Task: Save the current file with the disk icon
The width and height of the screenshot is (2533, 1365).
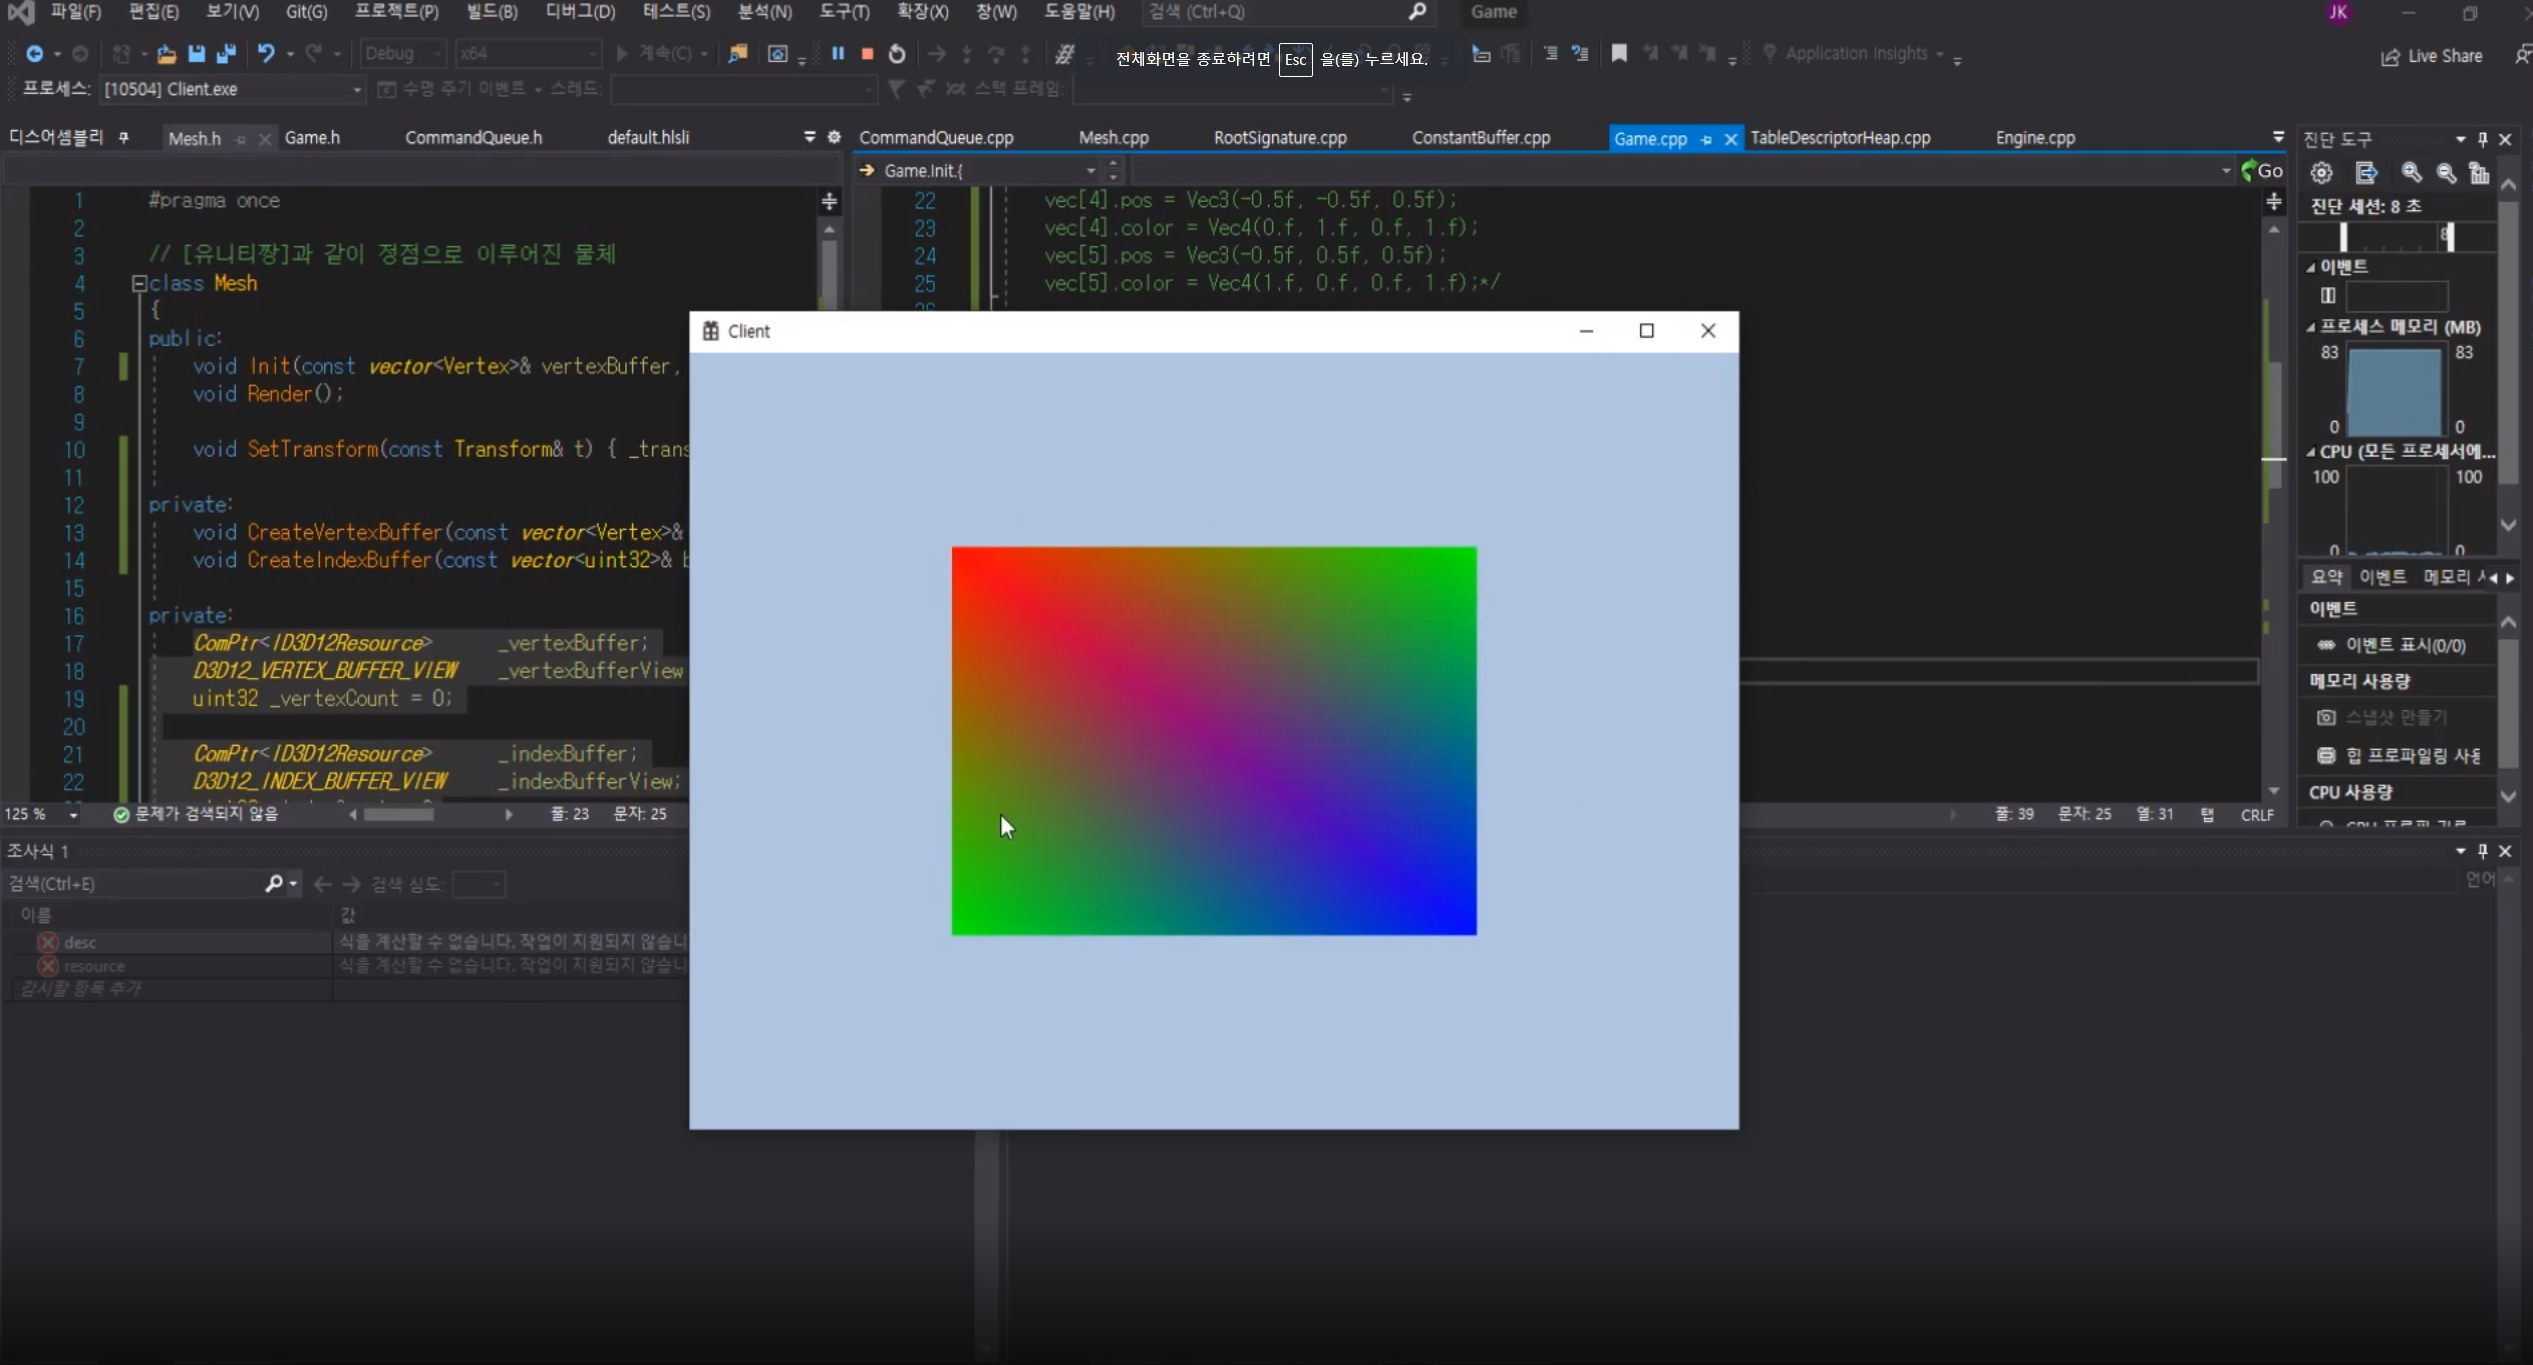Action: click(197, 54)
